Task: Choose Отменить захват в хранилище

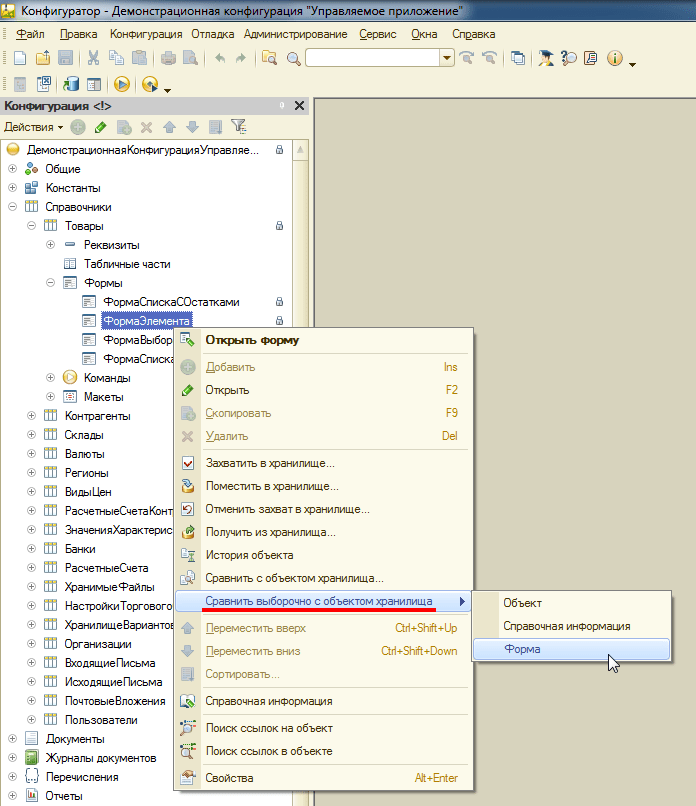Action: 323,509
